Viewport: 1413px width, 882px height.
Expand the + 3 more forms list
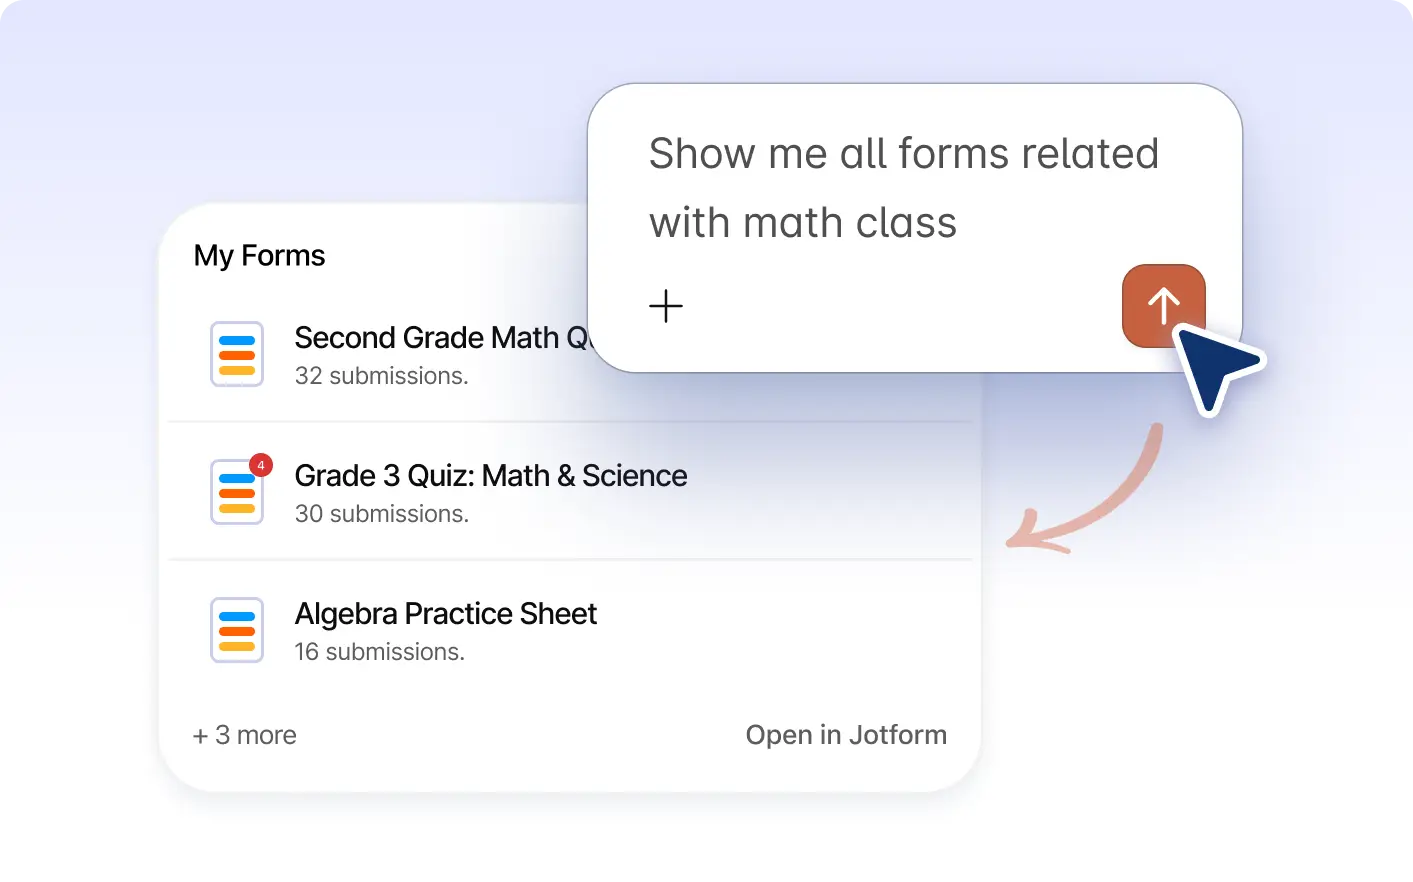click(x=245, y=735)
